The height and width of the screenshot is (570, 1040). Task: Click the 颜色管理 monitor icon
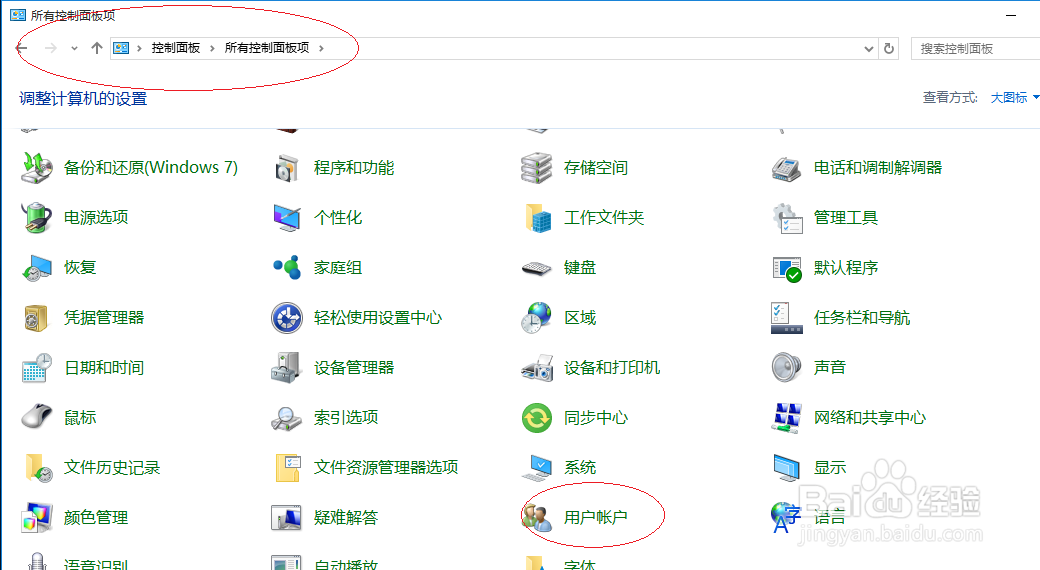click(36, 517)
